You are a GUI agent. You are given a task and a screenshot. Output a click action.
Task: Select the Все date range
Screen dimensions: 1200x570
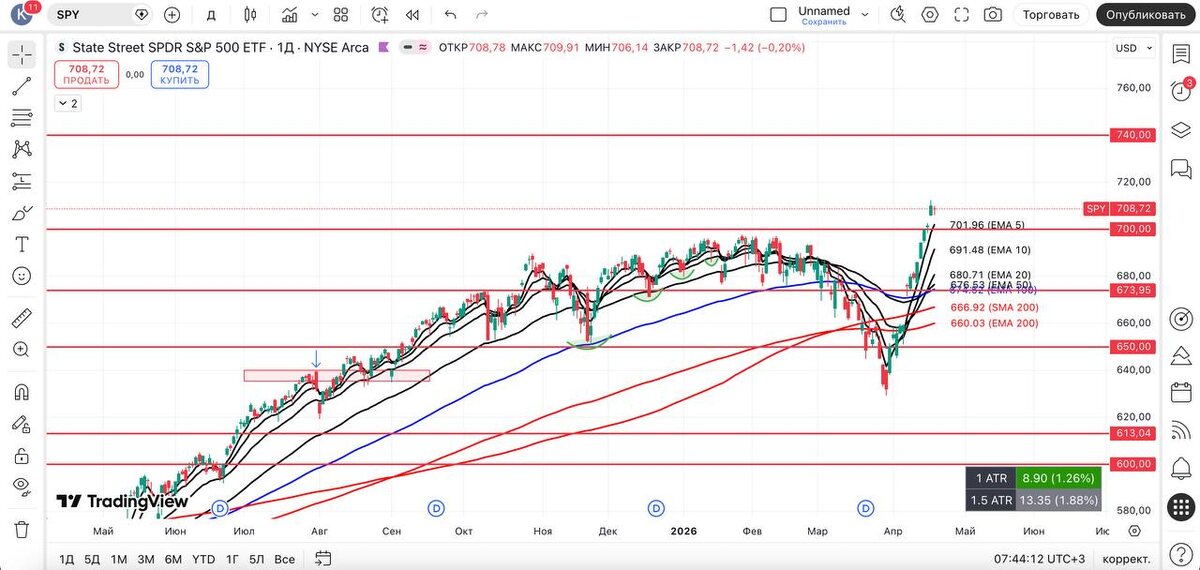[x=285, y=559]
